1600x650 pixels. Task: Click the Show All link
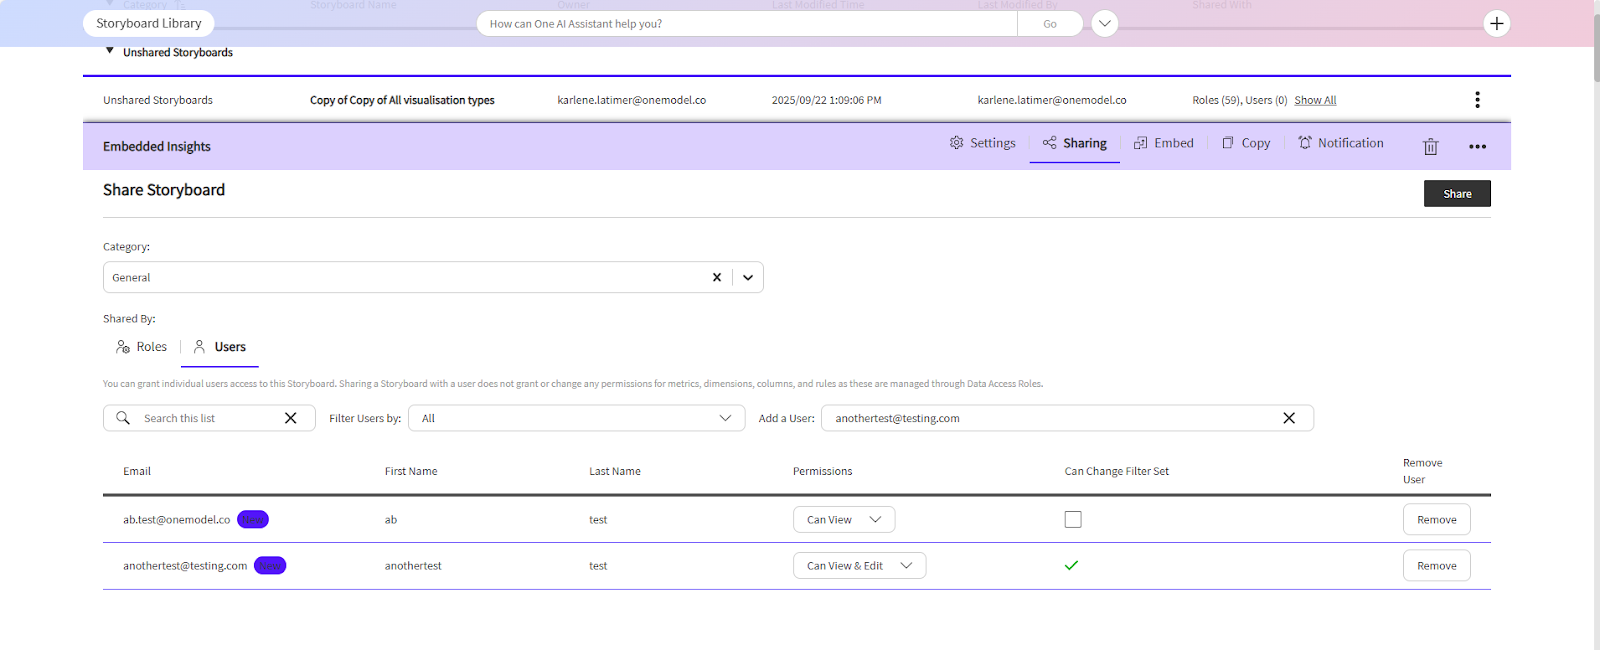coord(1315,100)
